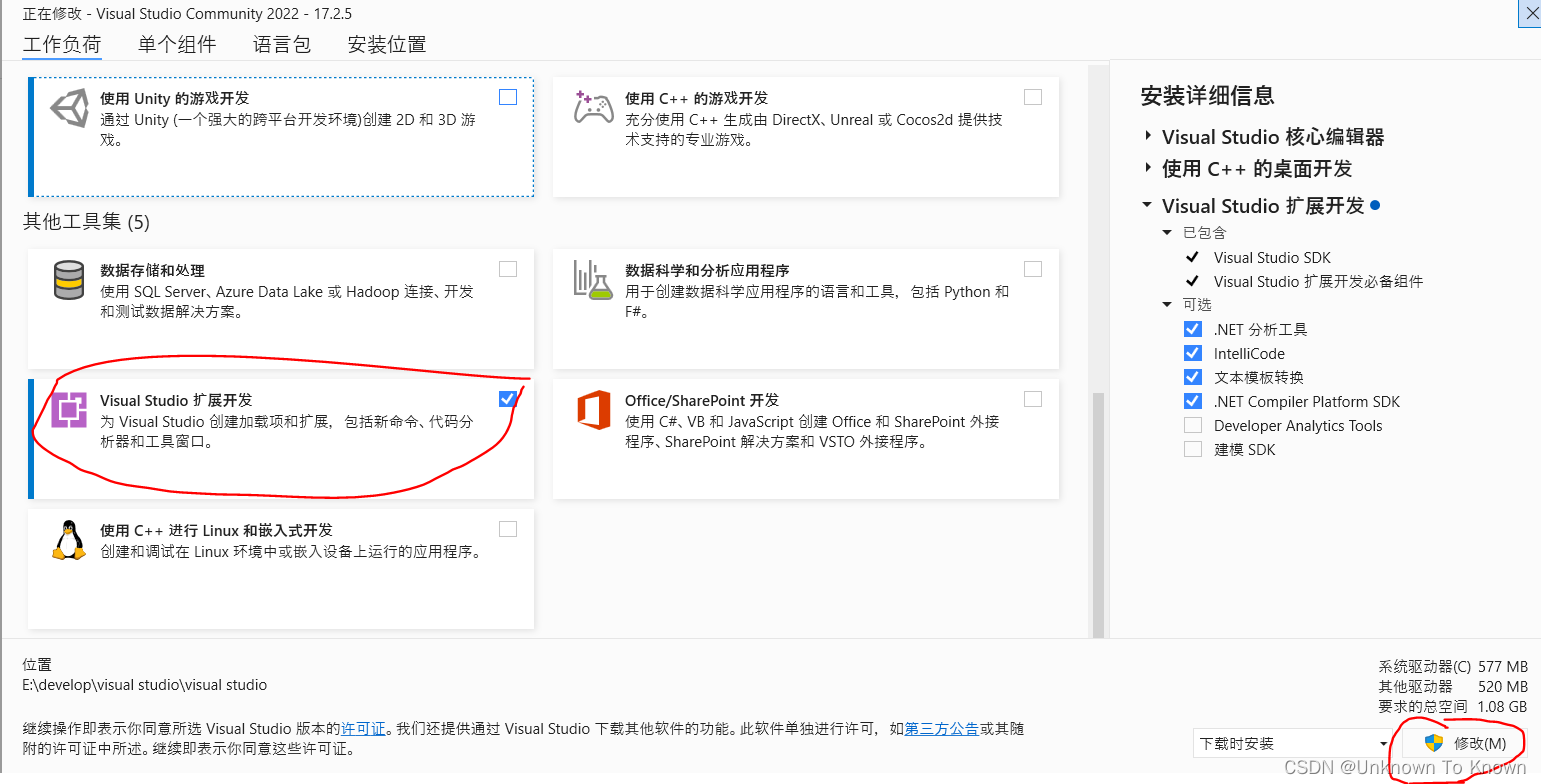Image resolution: width=1541 pixels, height=784 pixels.
Task: Check the Office/SharePoint 开发 workload
Action: 1033,399
